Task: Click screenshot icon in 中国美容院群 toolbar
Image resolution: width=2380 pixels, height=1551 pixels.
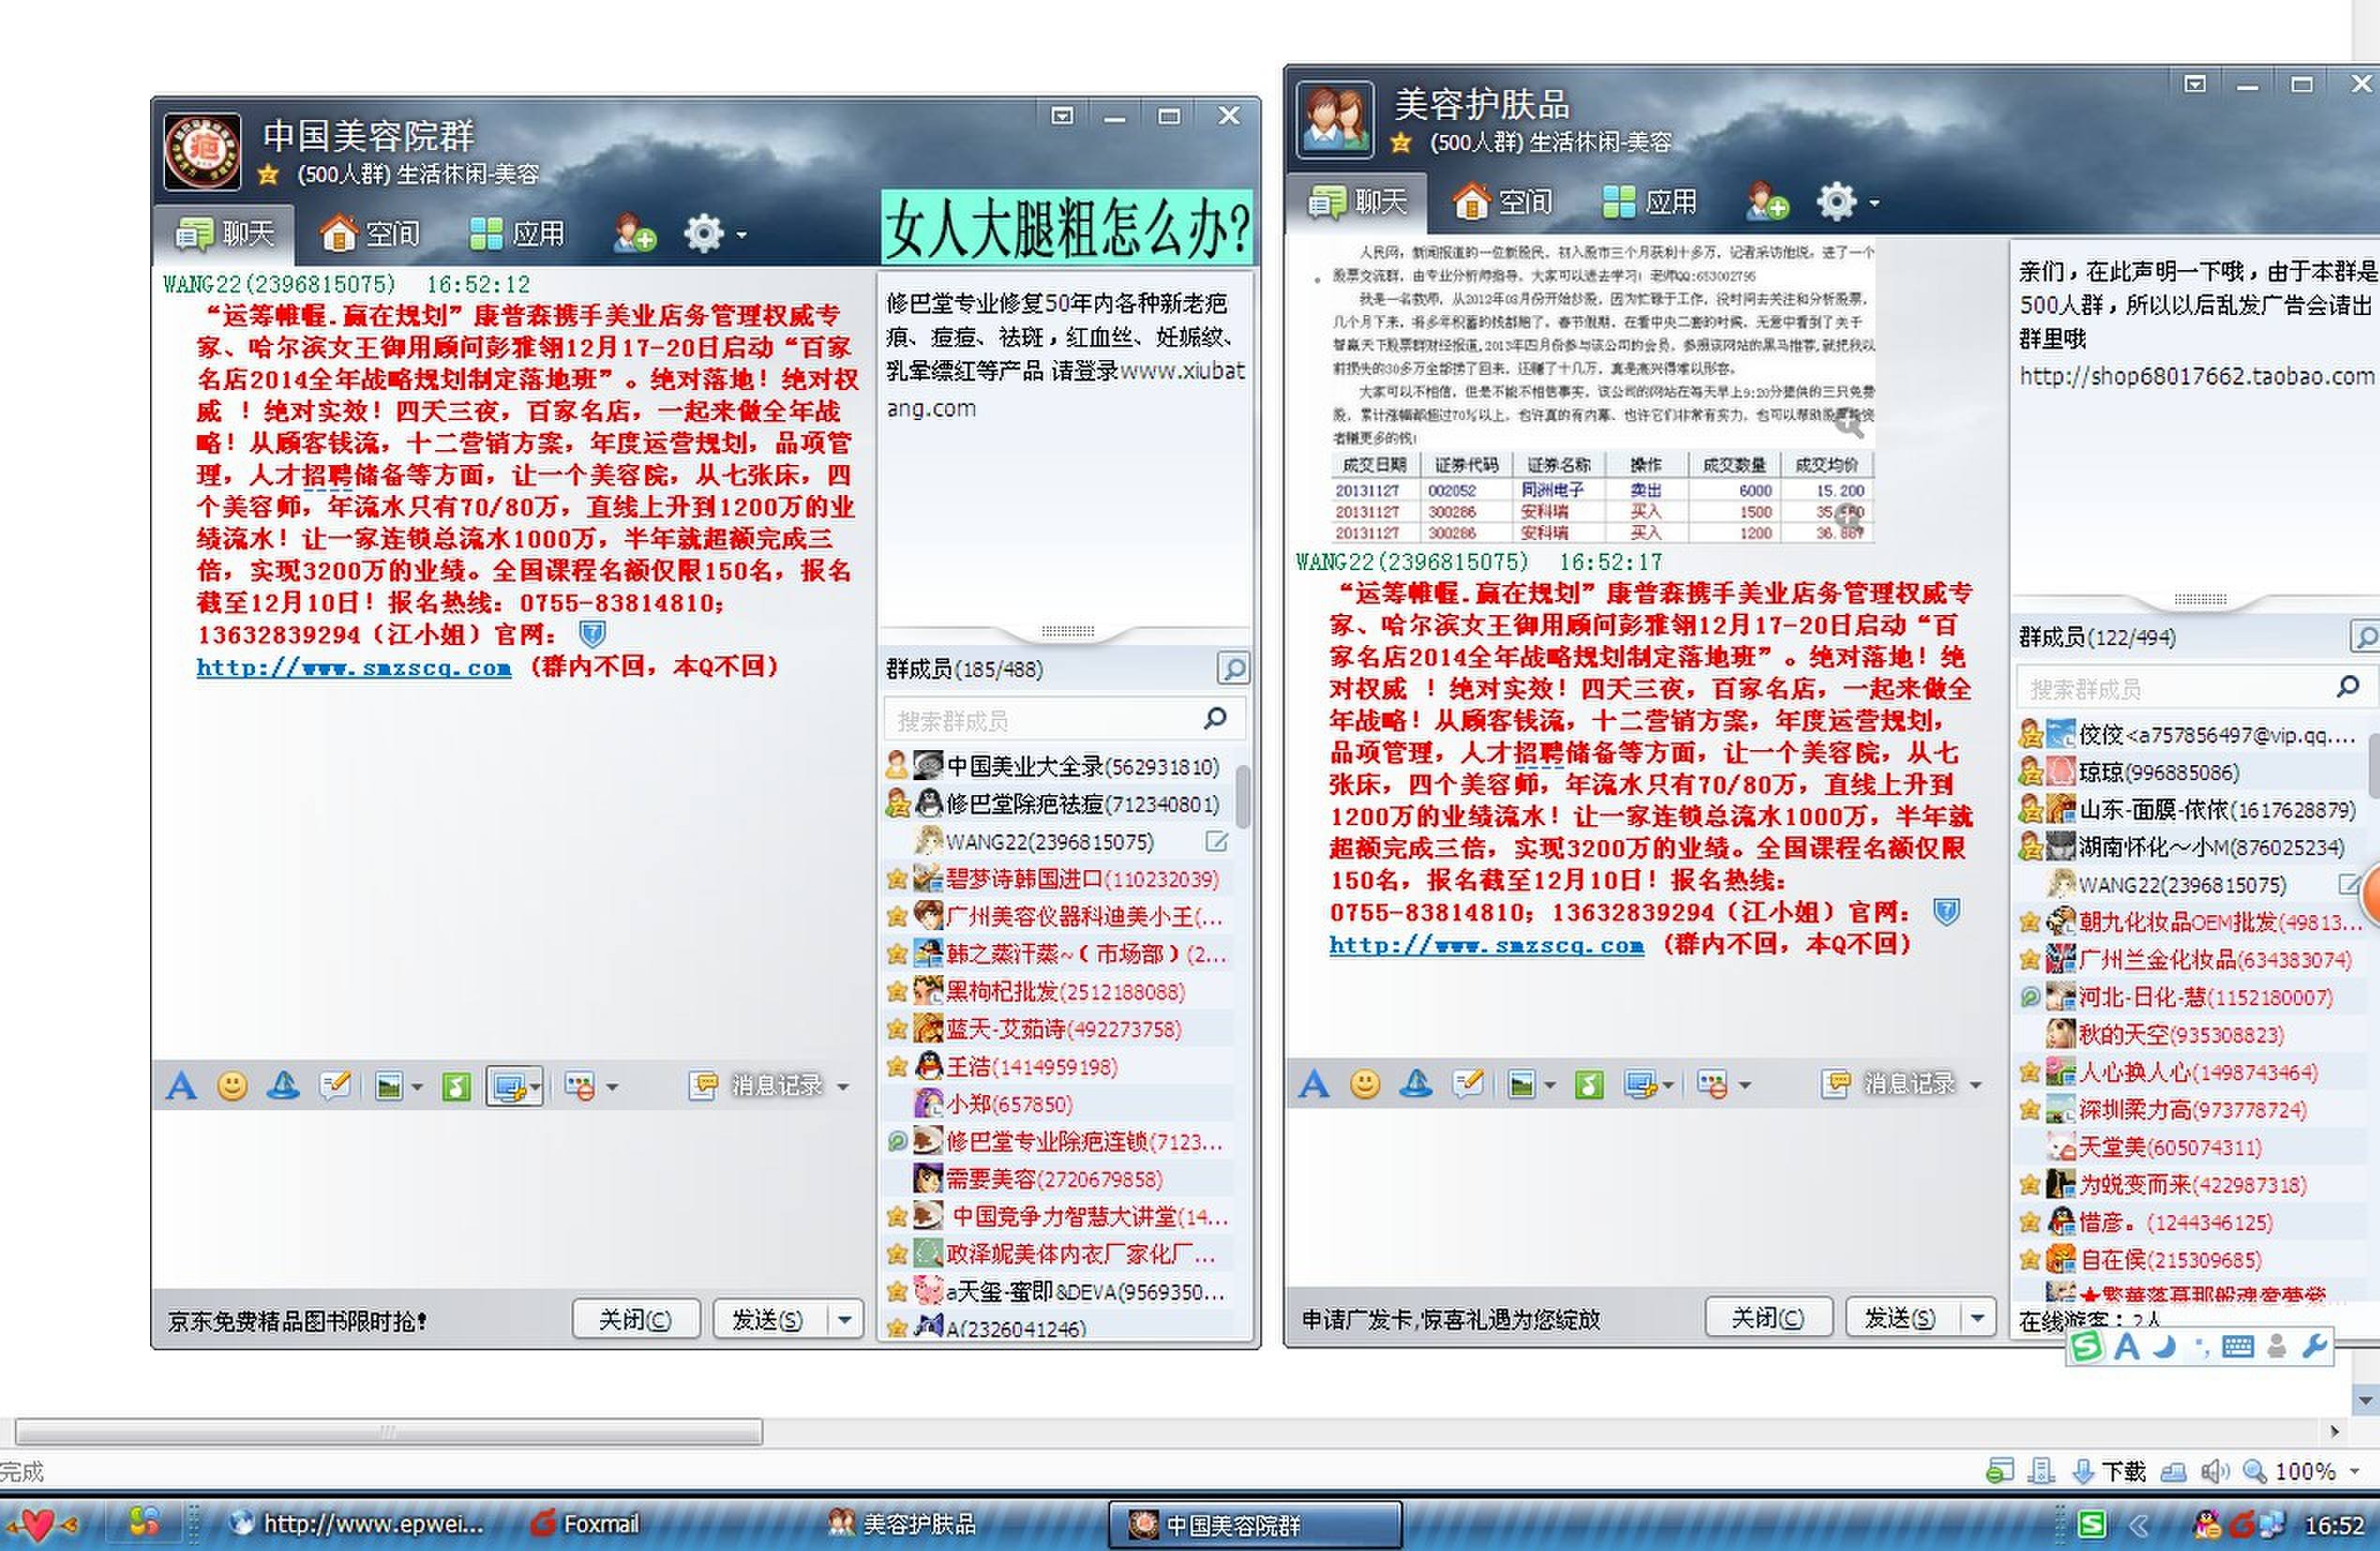Action: [x=508, y=1087]
